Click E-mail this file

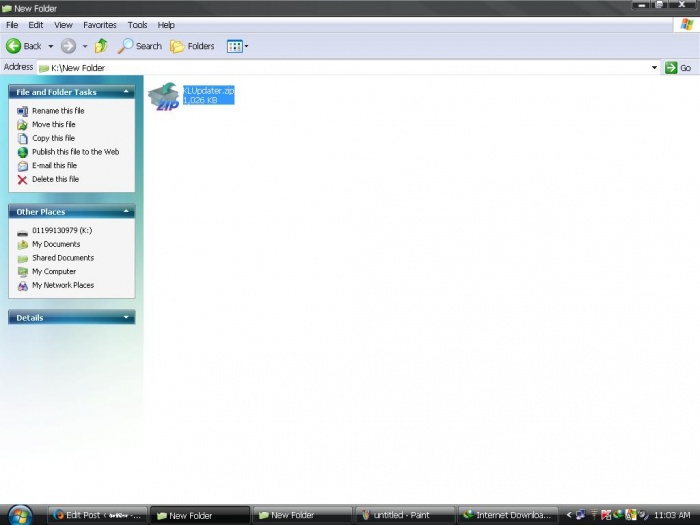[x=54, y=166]
